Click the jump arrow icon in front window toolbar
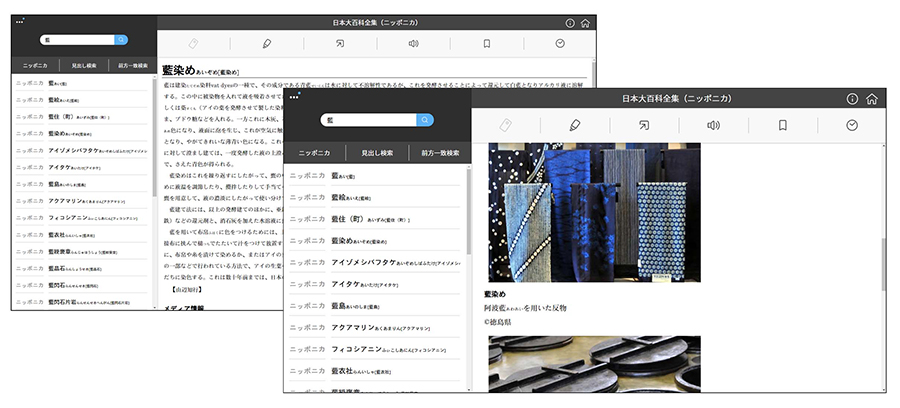The height and width of the screenshot is (408, 900). [644, 125]
